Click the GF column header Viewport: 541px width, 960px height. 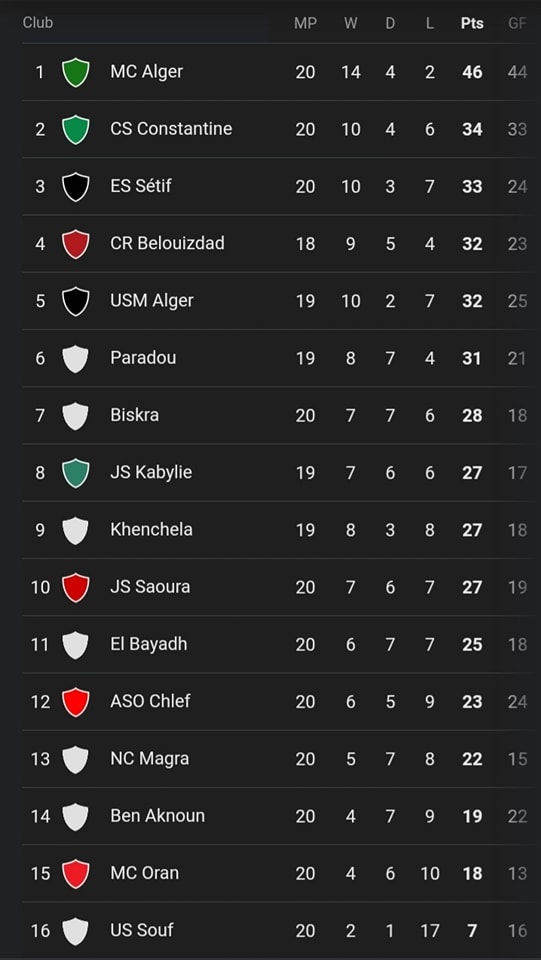pyautogui.click(x=517, y=23)
